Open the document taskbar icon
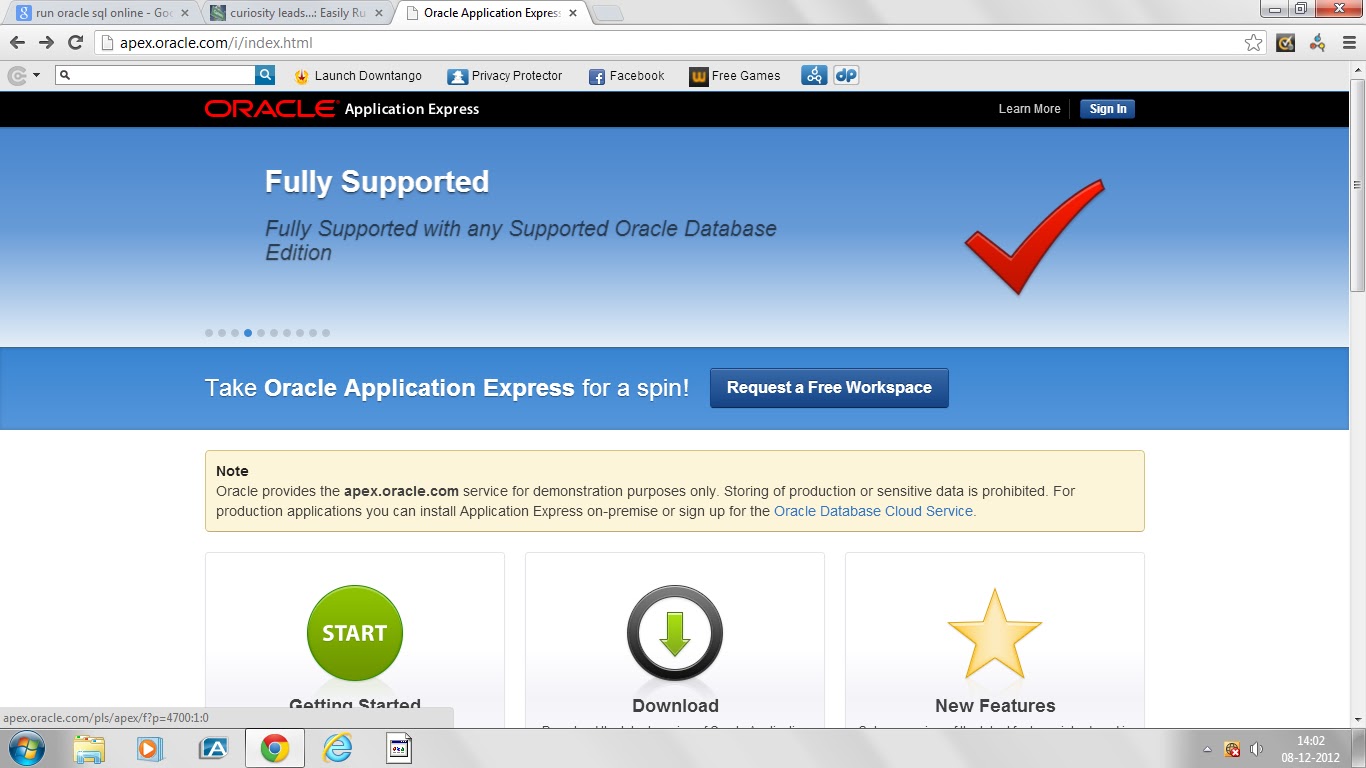This screenshot has height=768, width=1366. click(x=400, y=748)
